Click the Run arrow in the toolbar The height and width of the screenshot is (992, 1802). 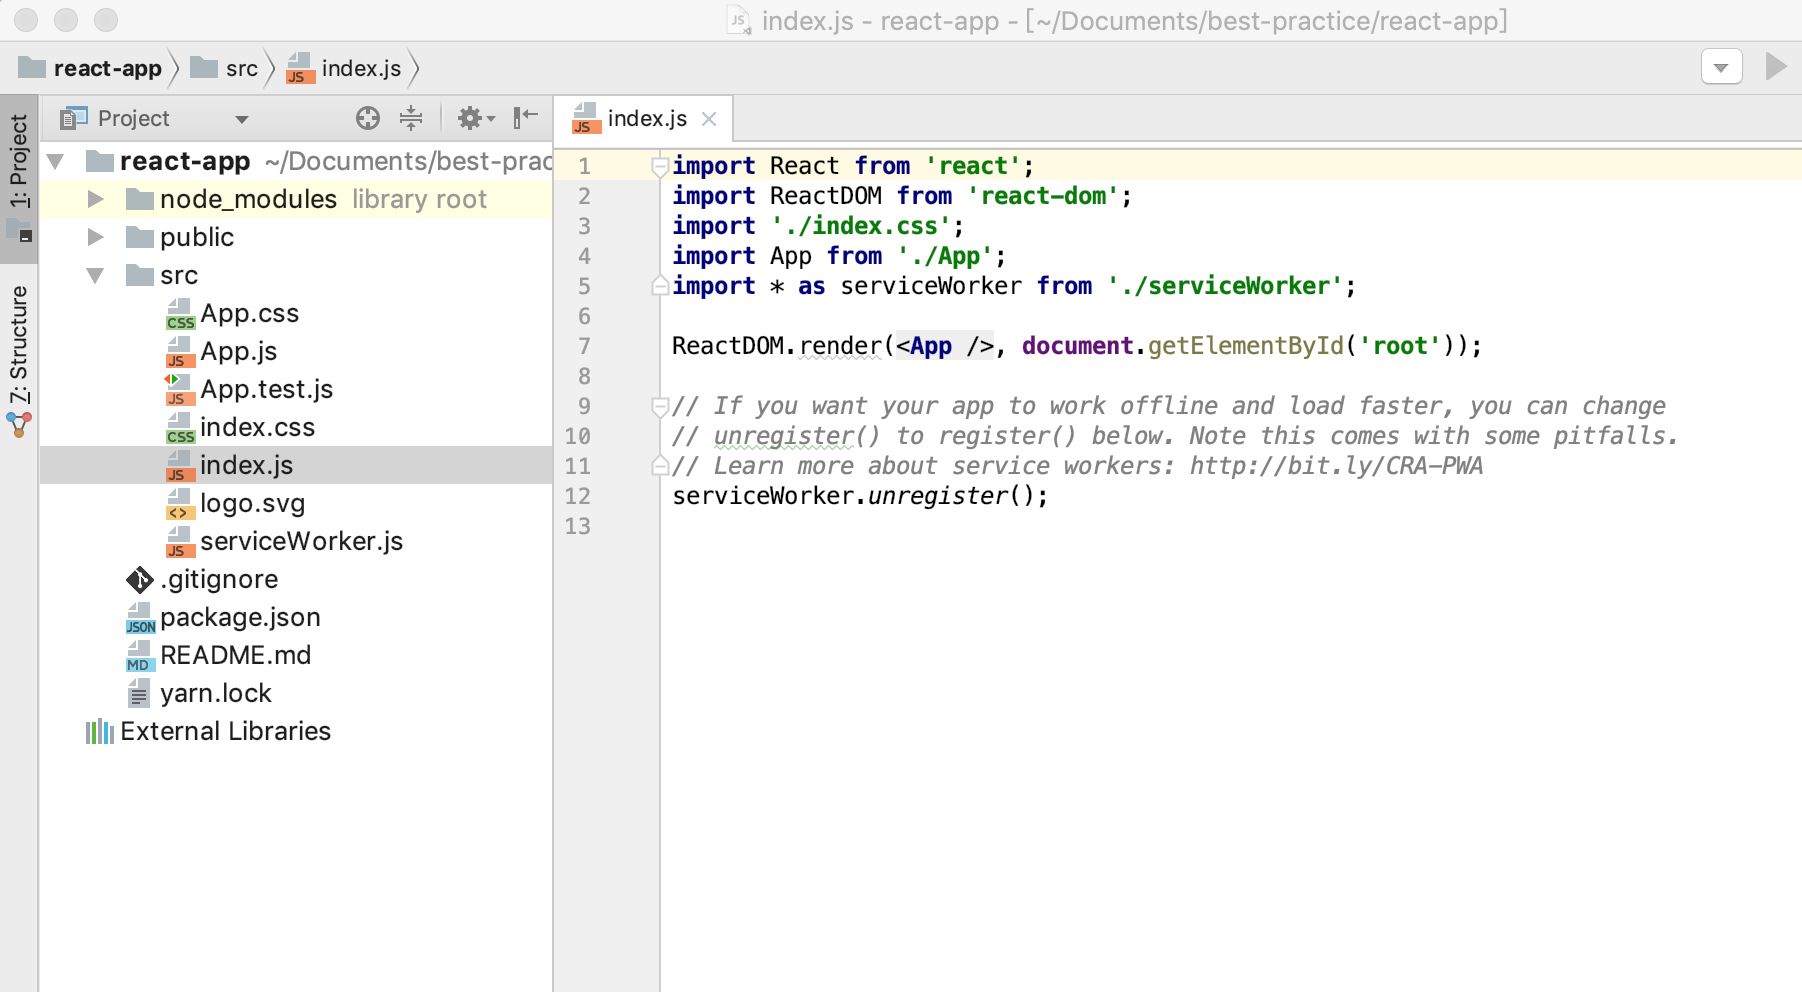click(x=1776, y=67)
